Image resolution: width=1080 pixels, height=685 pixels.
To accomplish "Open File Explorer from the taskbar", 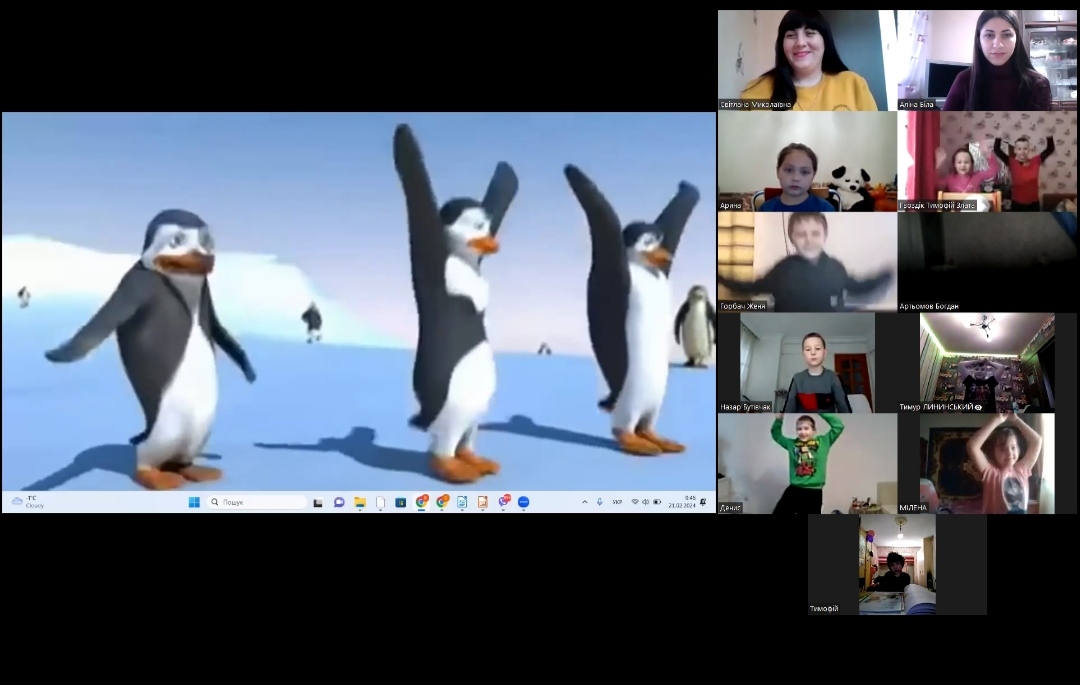I will 360,503.
